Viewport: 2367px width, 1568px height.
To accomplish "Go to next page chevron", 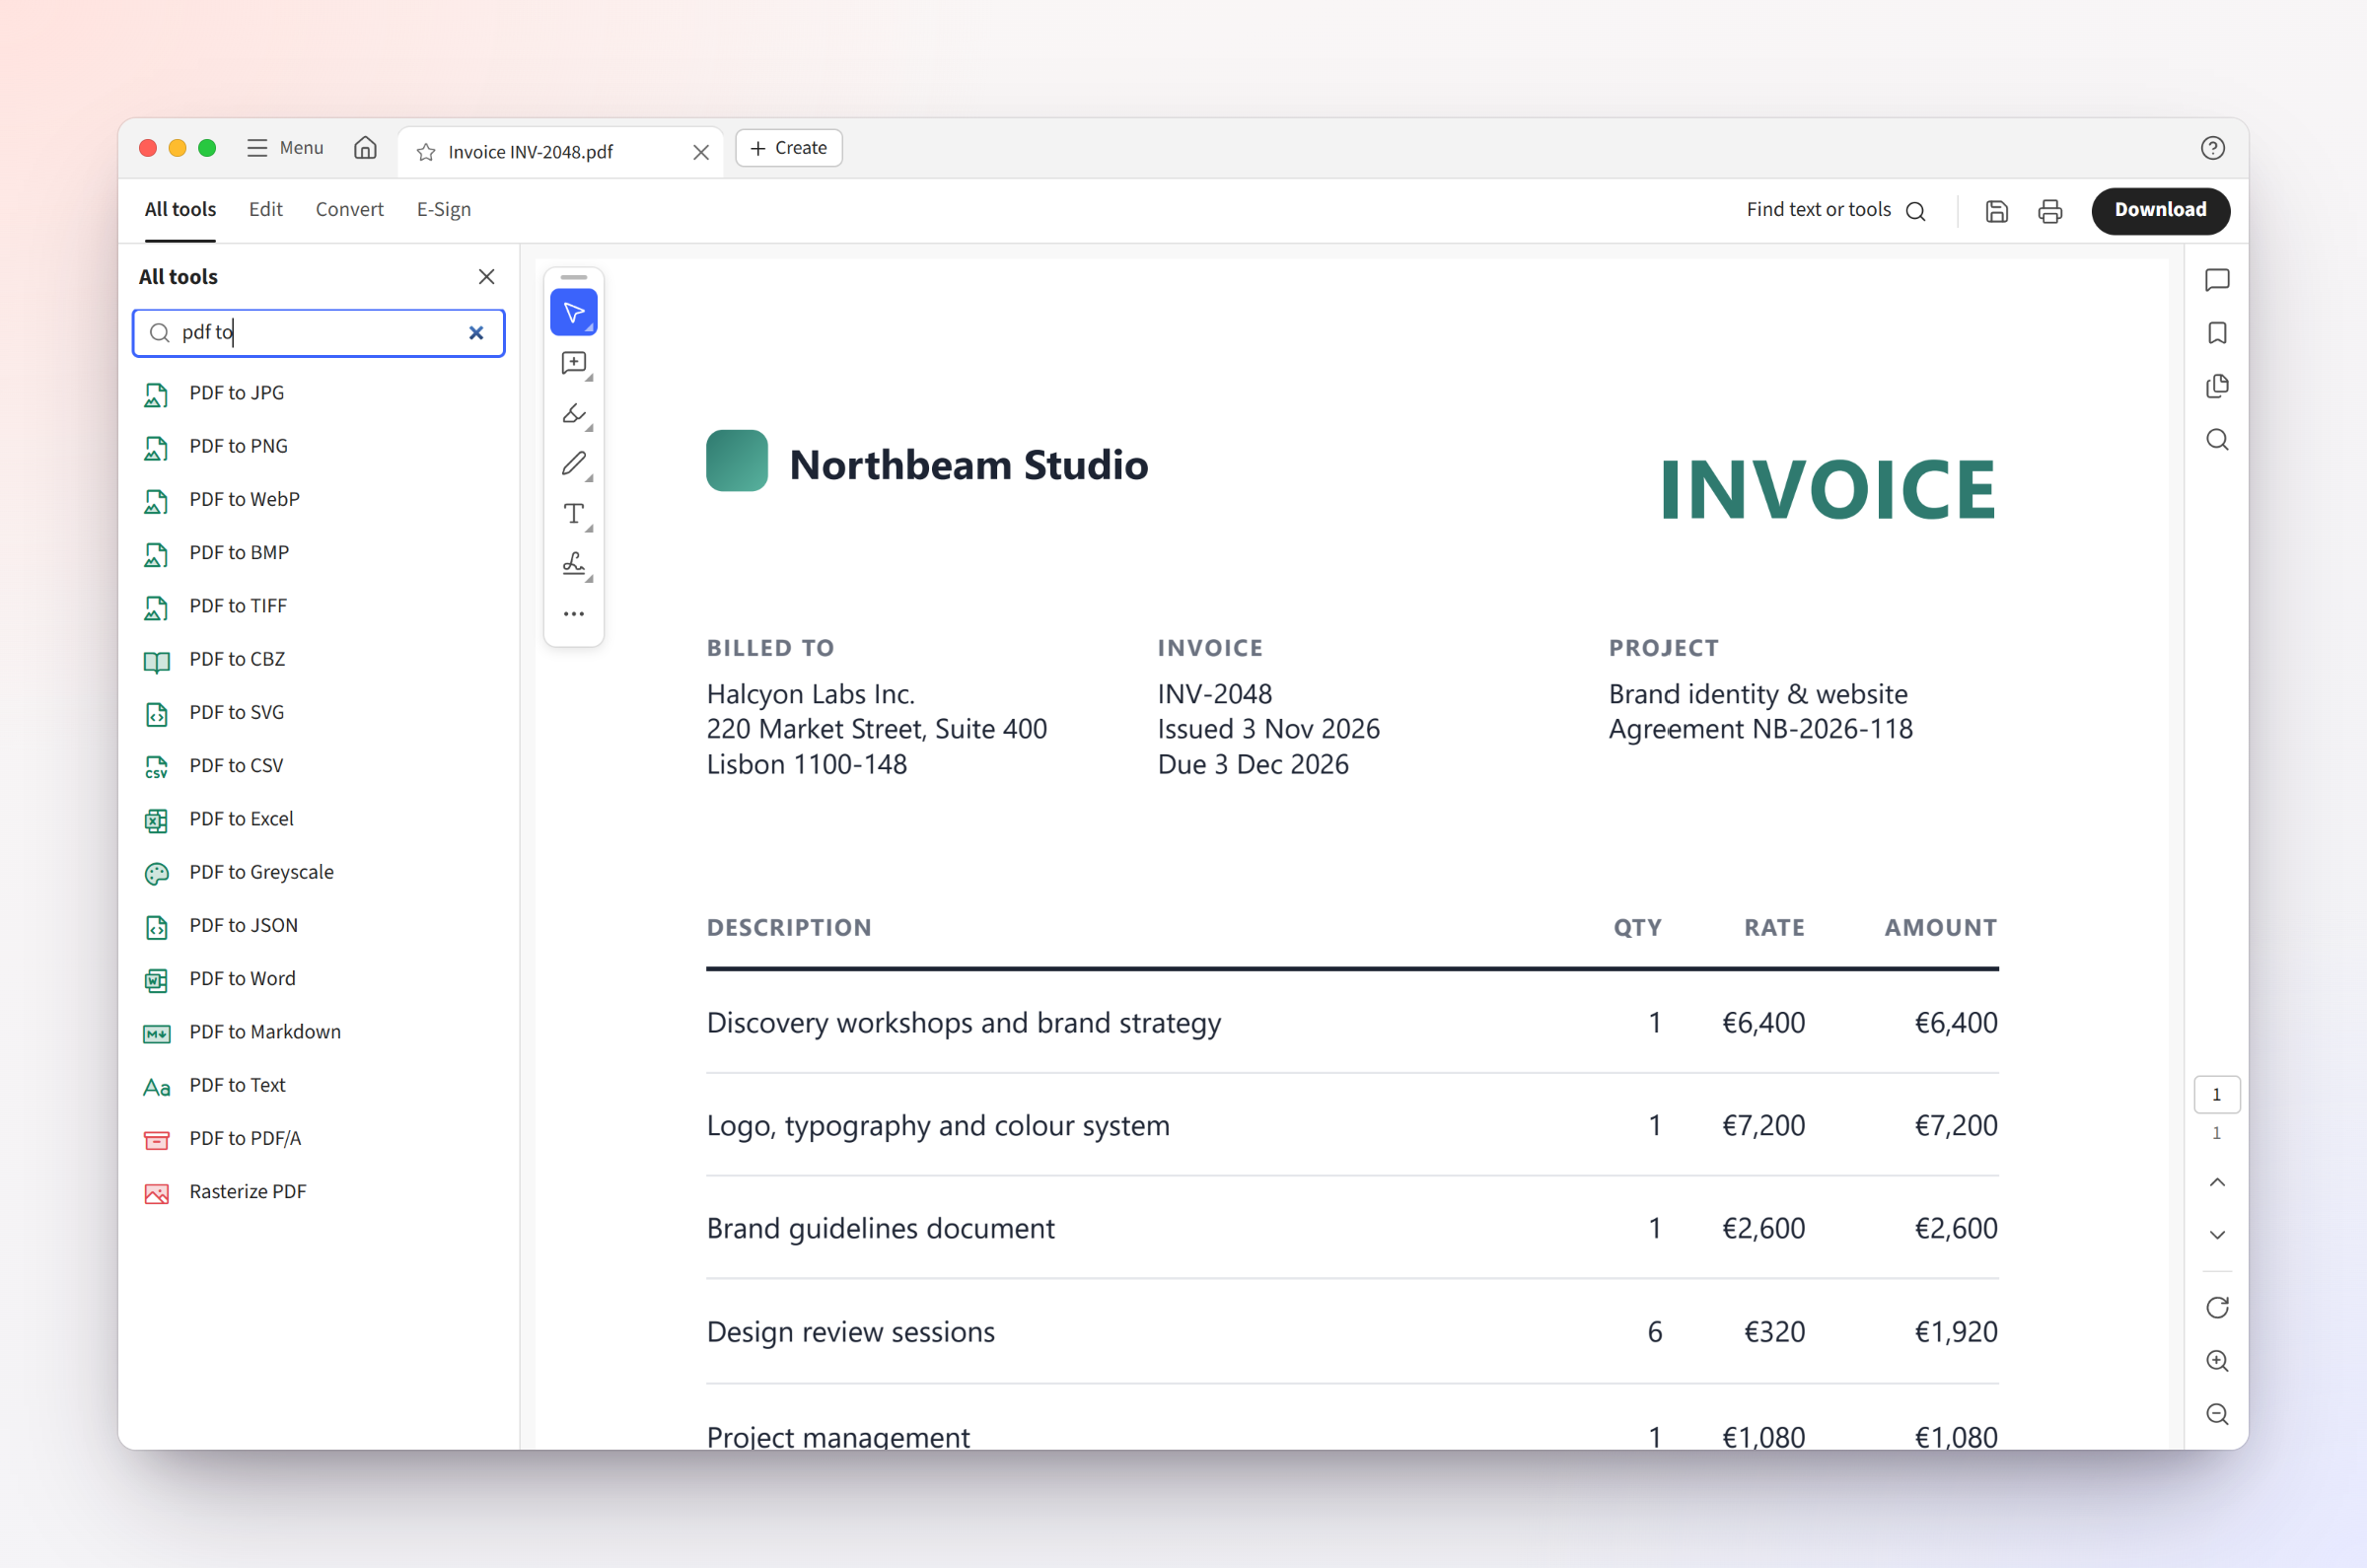I will (2217, 1235).
